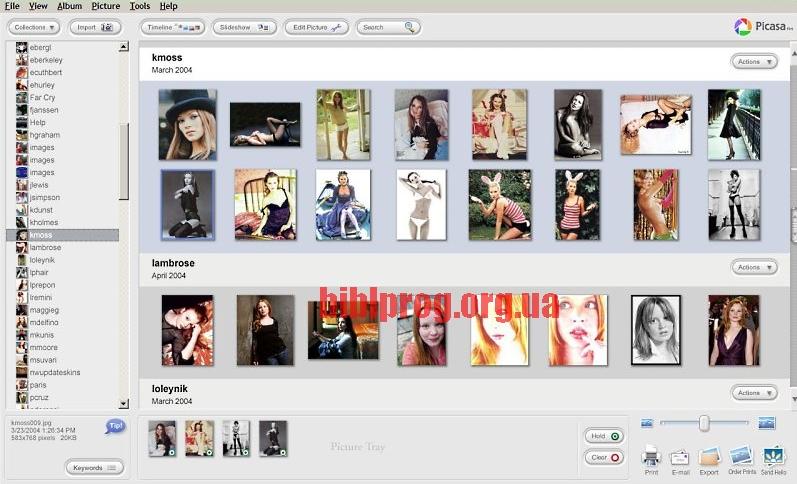Select kmoss thumbnail with black top hat
Image resolution: width=797 pixels, height=484 pixels.
click(188, 125)
